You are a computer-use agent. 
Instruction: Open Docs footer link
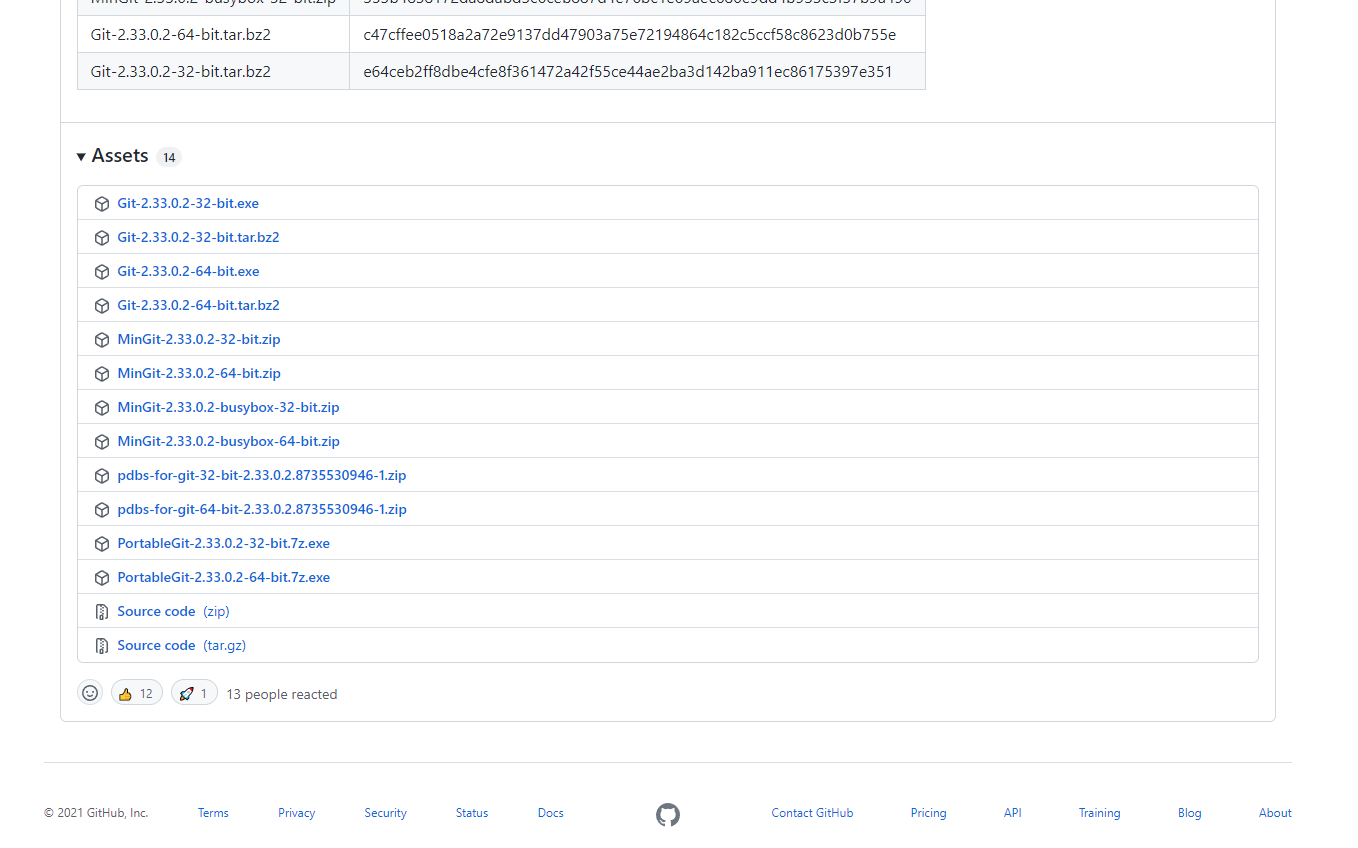click(x=551, y=813)
